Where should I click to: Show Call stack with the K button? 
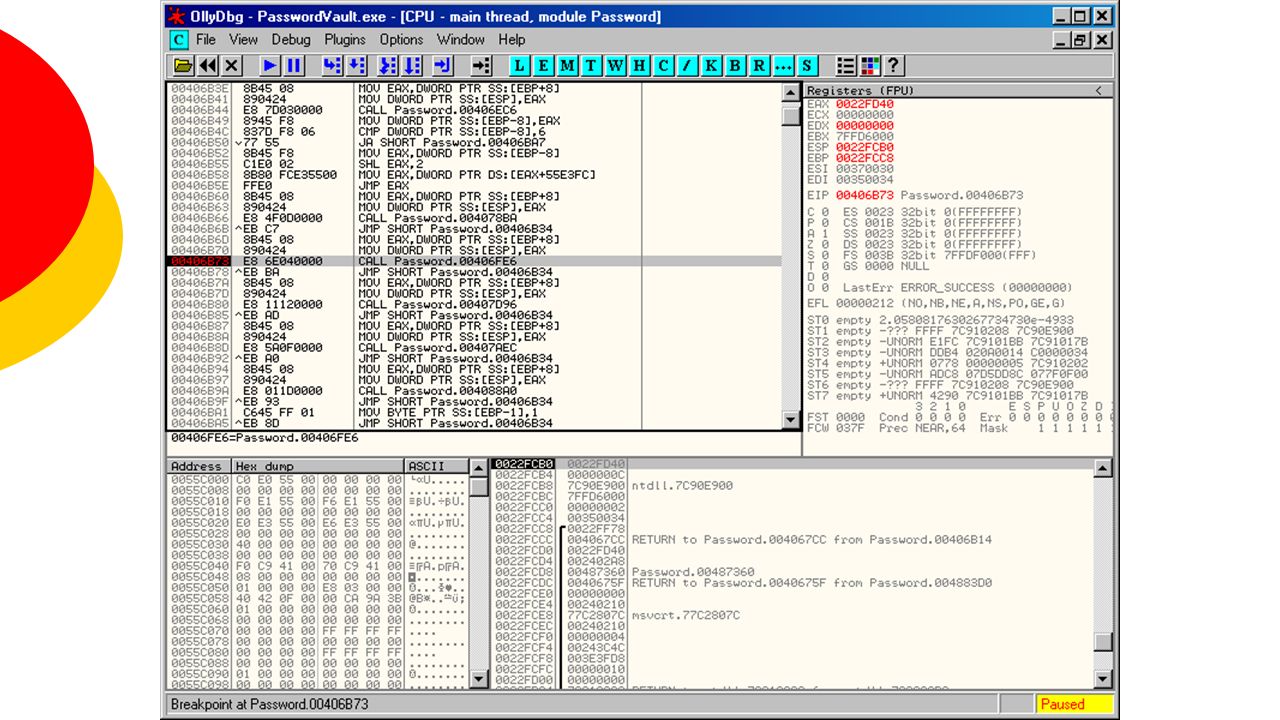click(712, 66)
